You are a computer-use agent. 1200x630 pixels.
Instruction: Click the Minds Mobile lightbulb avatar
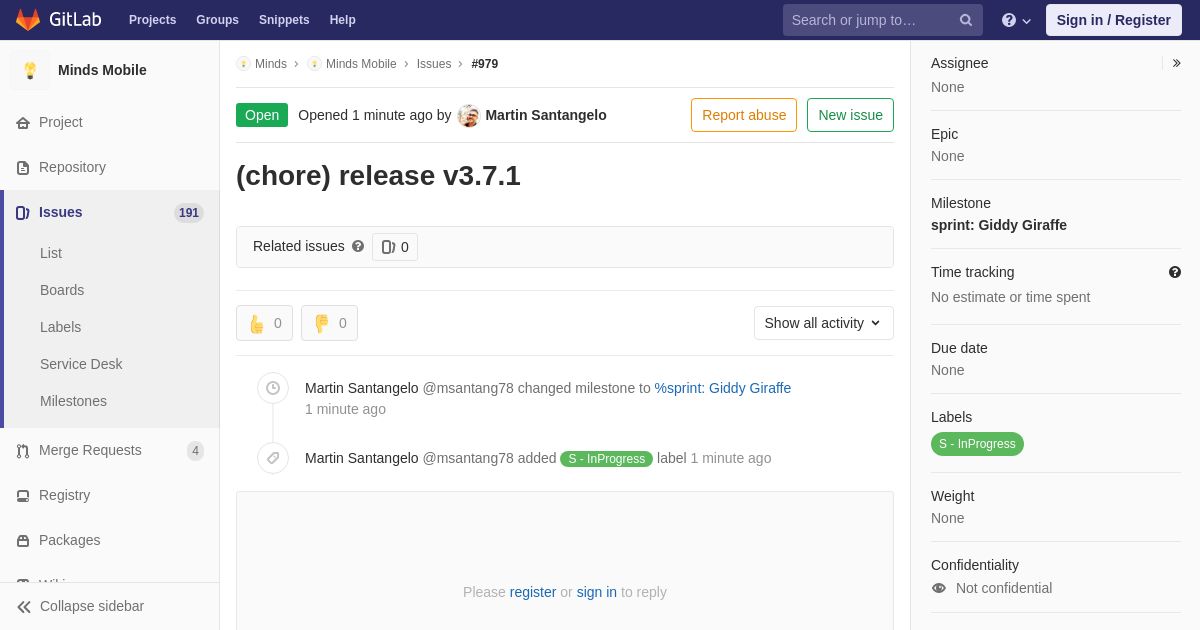click(30, 70)
